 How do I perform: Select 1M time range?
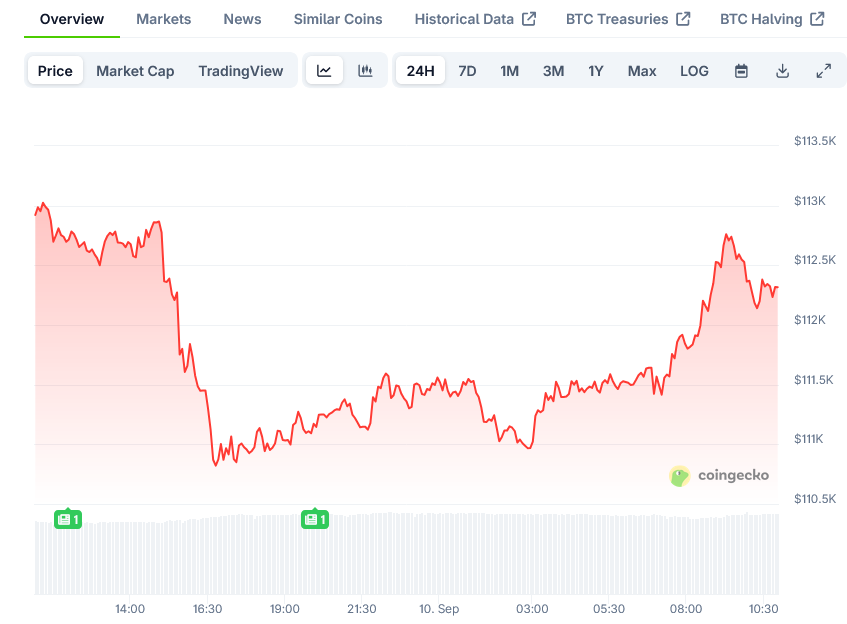pos(509,71)
